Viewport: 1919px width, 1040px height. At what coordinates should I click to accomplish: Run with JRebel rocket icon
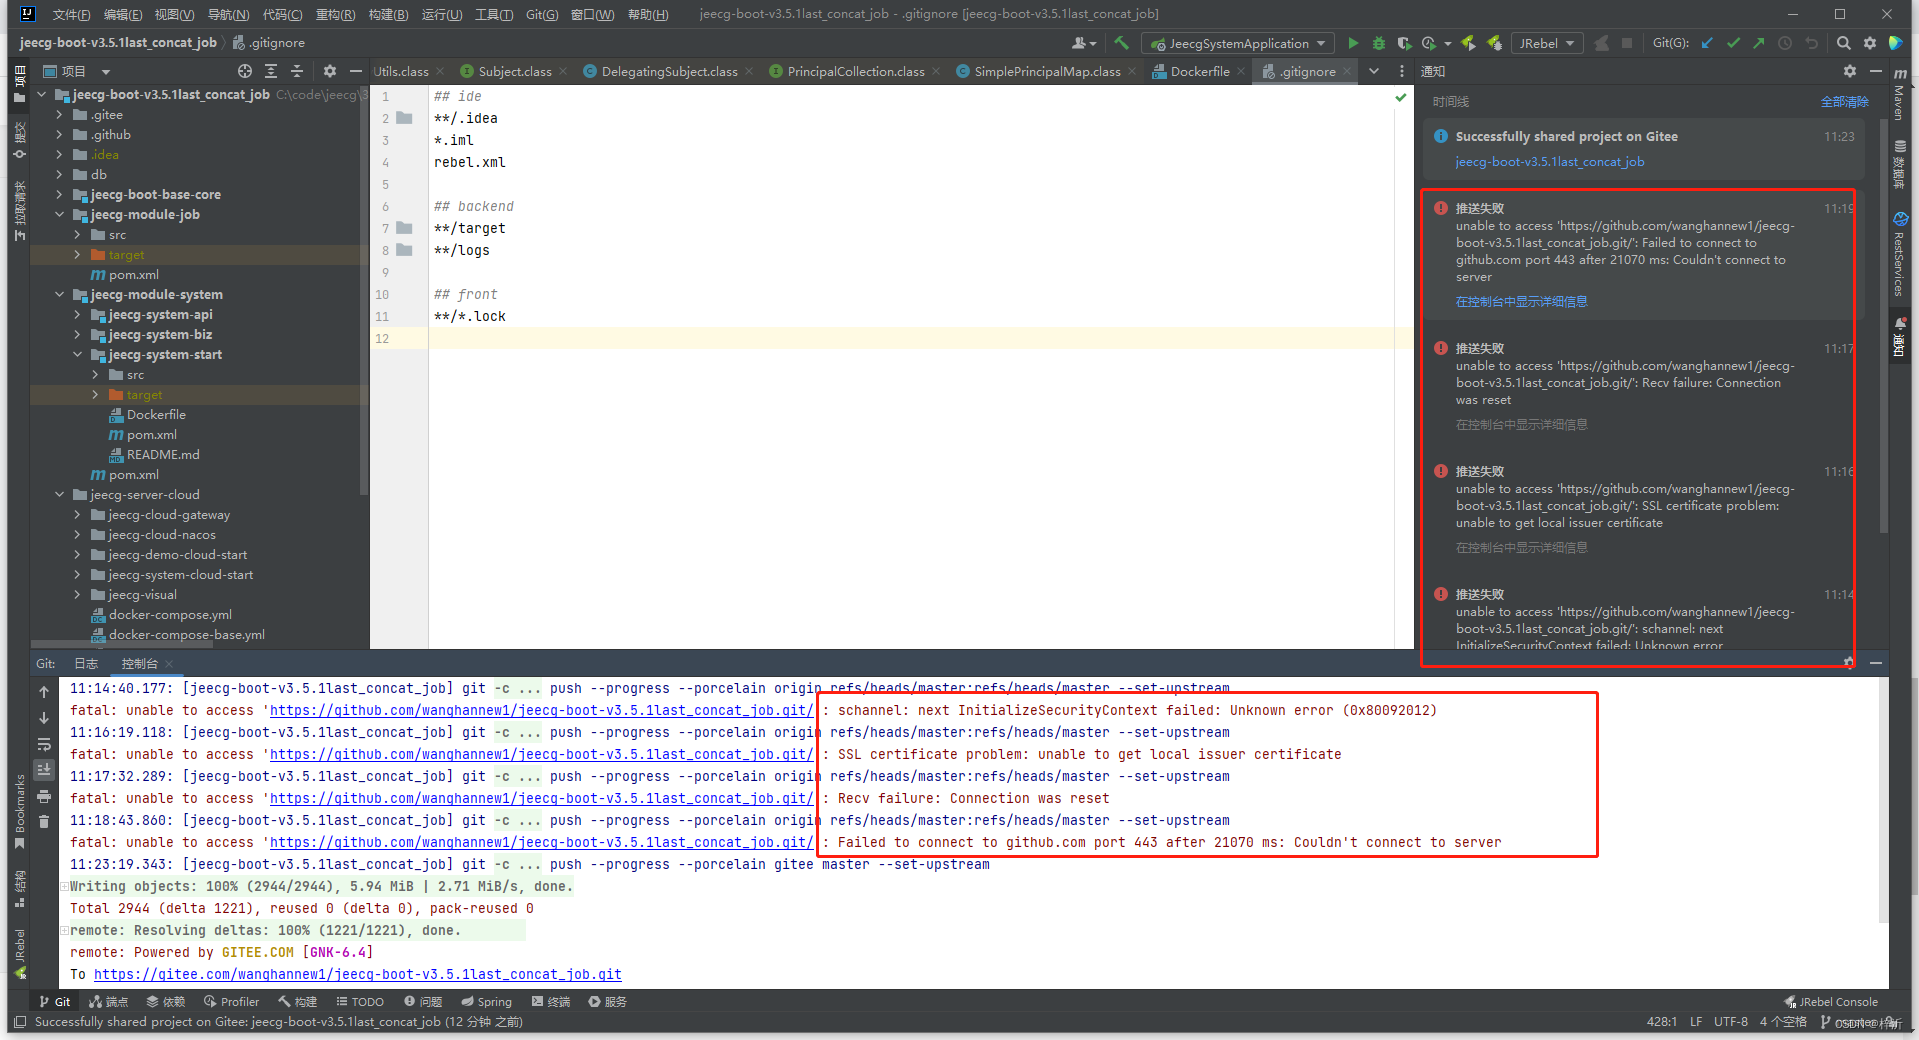point(1468,43)
